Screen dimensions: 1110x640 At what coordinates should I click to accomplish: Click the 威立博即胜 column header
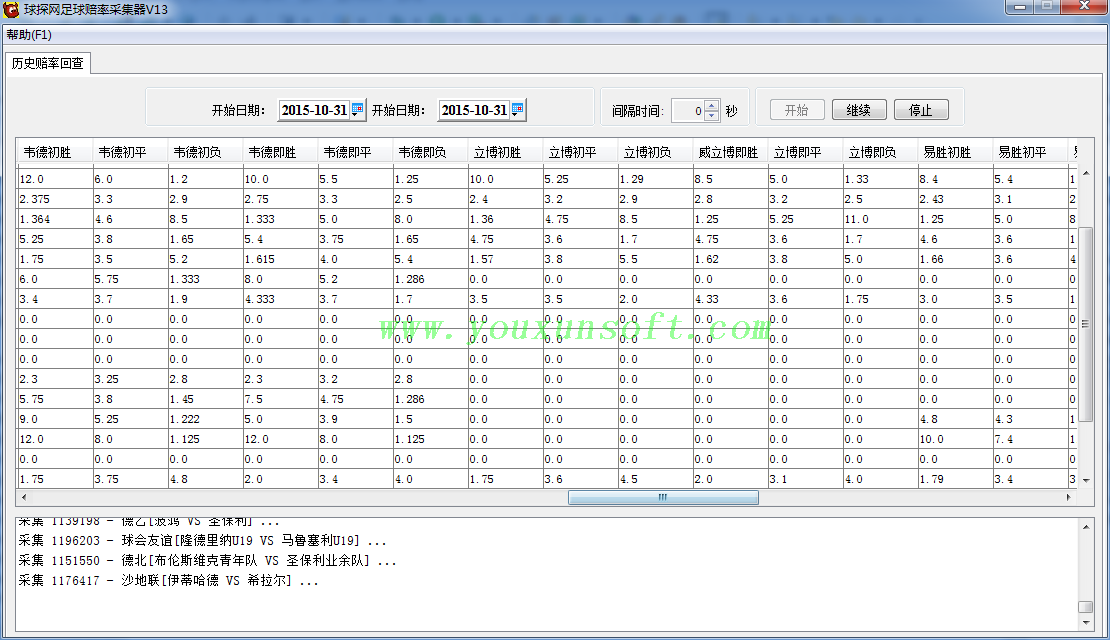click(x=727, y=153)
